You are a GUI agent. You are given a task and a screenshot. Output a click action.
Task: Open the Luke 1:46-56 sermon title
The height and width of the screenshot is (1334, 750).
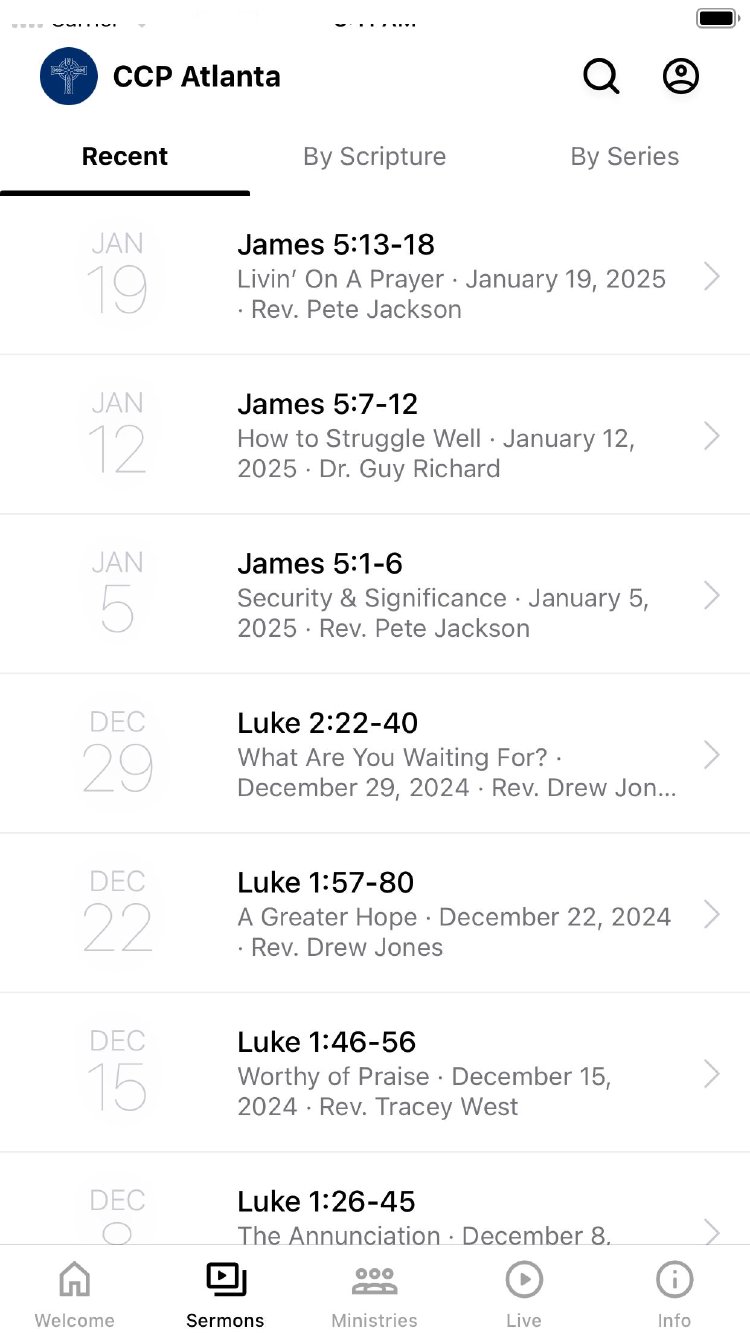point(327,1042)
